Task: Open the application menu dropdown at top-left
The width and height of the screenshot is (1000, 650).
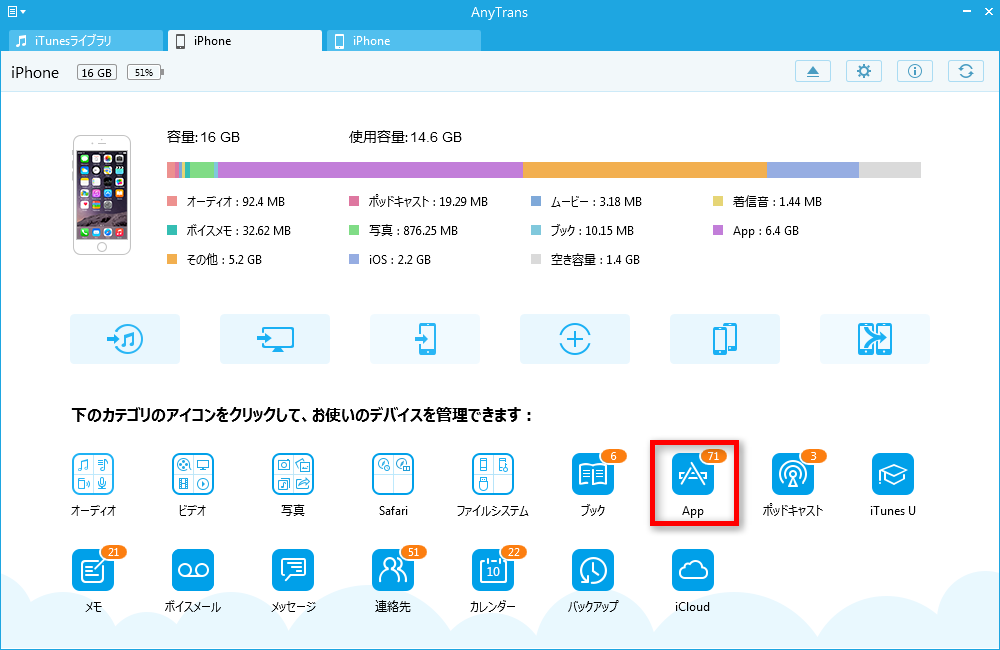Action: (16, 11)
